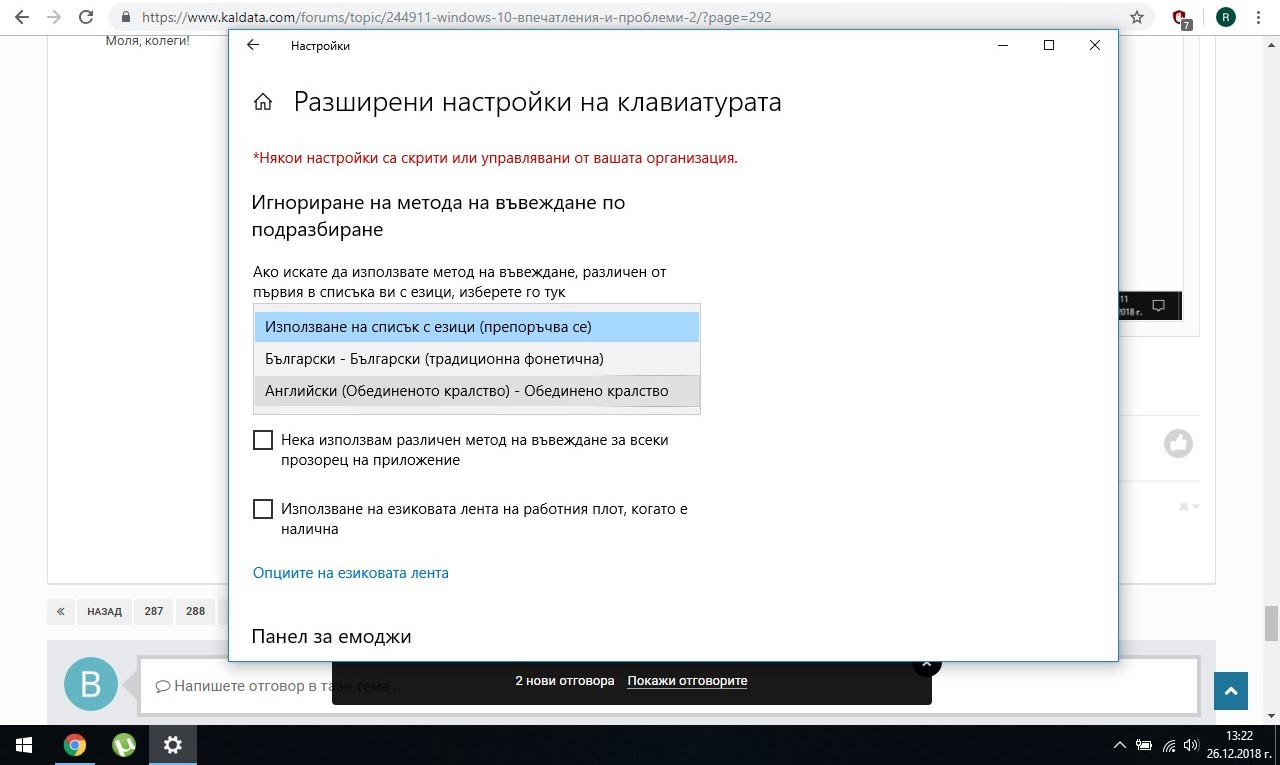The height and width of the screenshot is (765, 1280).
Task: Open uTorrent from the taskbar
Action: coord(124,745)
